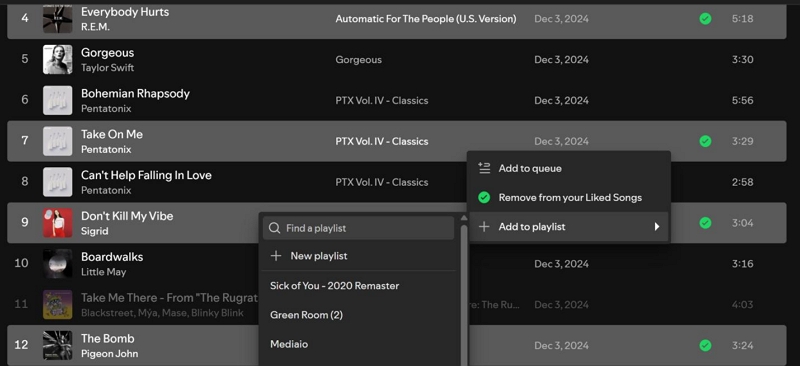Open the Taylor Swift artist link

click(x=108, y=68)
